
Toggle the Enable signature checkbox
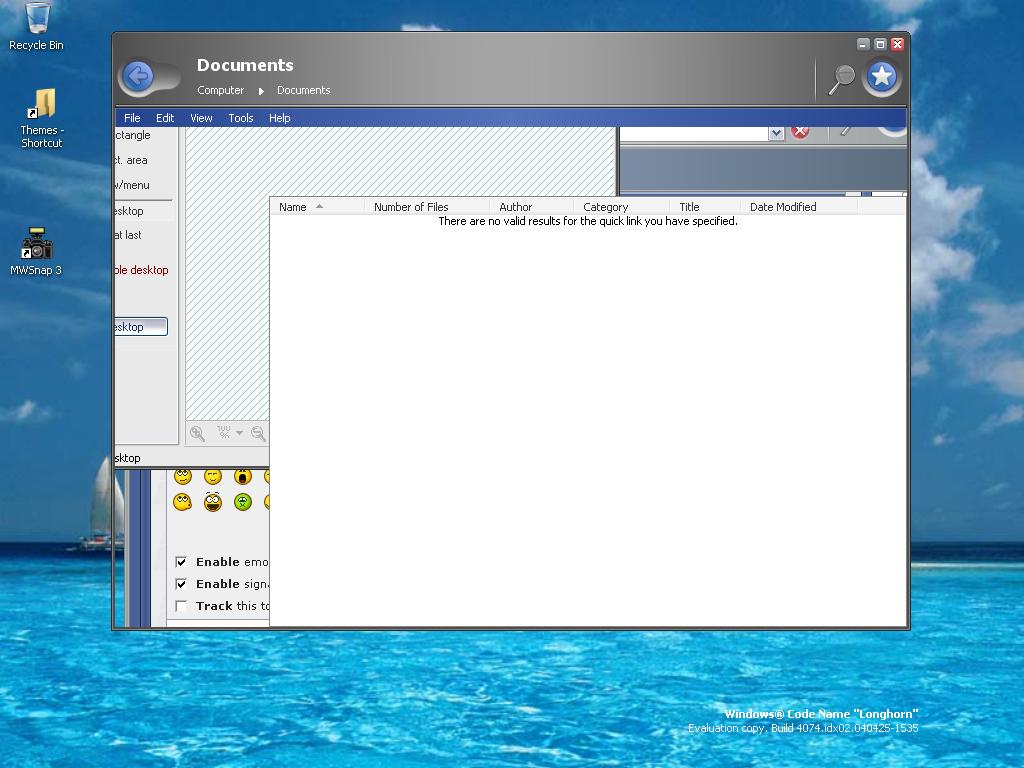(x=182, y=584)
